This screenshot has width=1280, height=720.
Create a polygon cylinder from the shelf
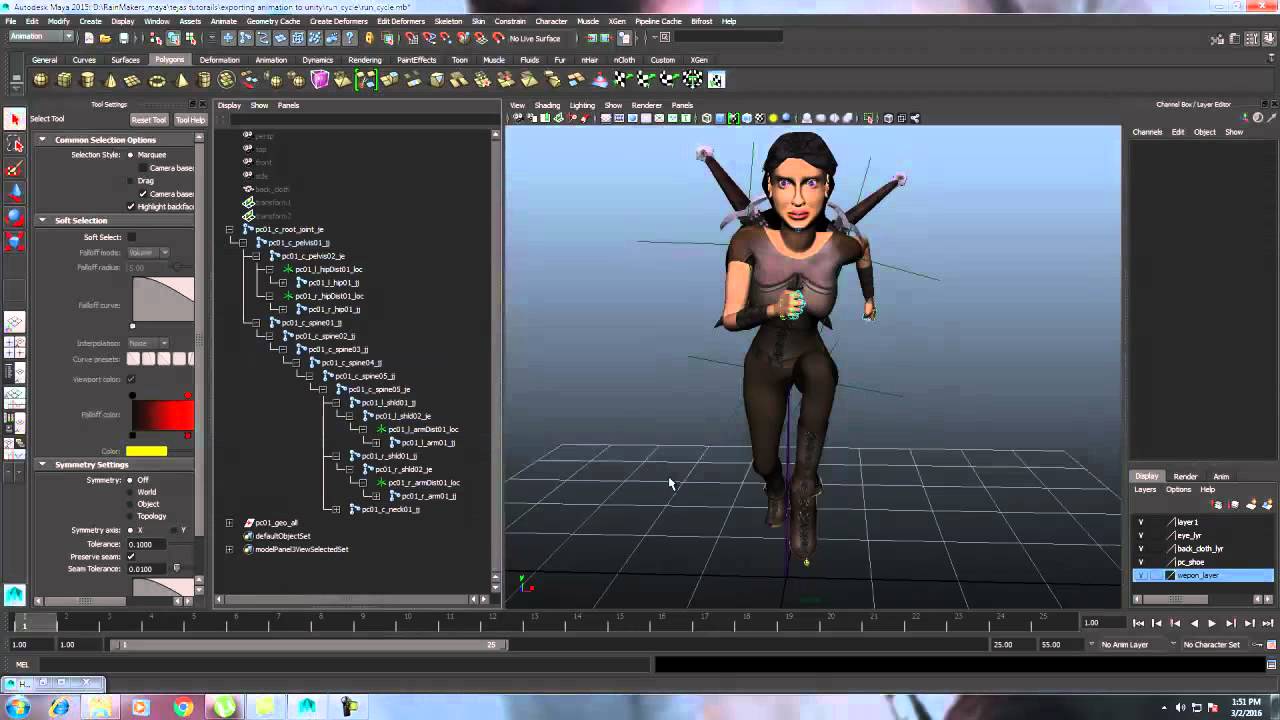(87, 80)
